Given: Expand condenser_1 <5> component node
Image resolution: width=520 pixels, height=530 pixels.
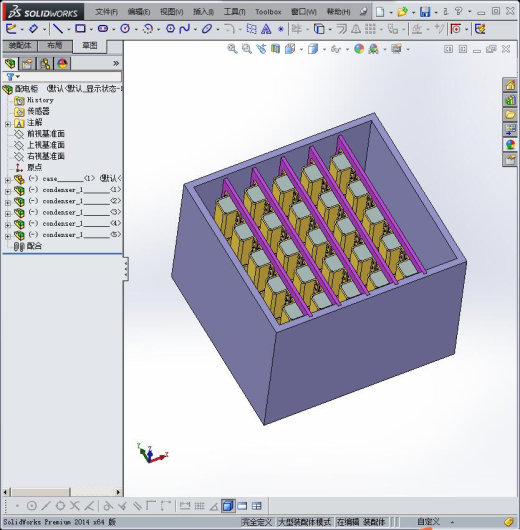Looking at the screenshot, I should point(8,236).
